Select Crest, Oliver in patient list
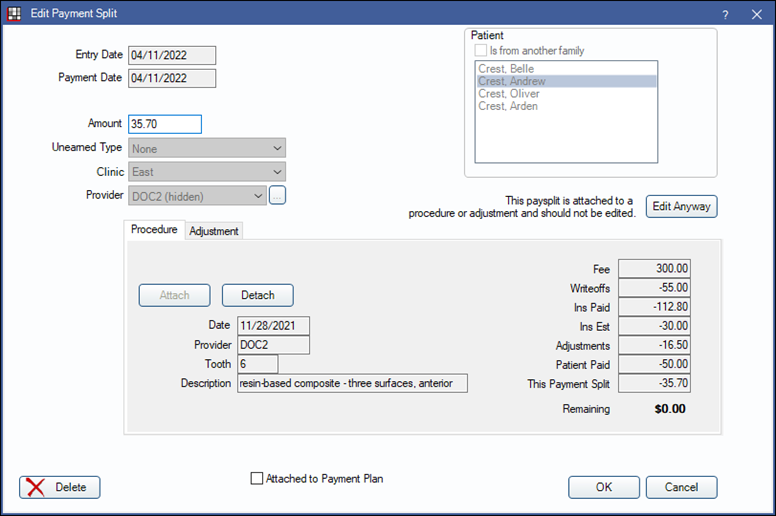The image size is (776, 516). [x=509, y=94]
